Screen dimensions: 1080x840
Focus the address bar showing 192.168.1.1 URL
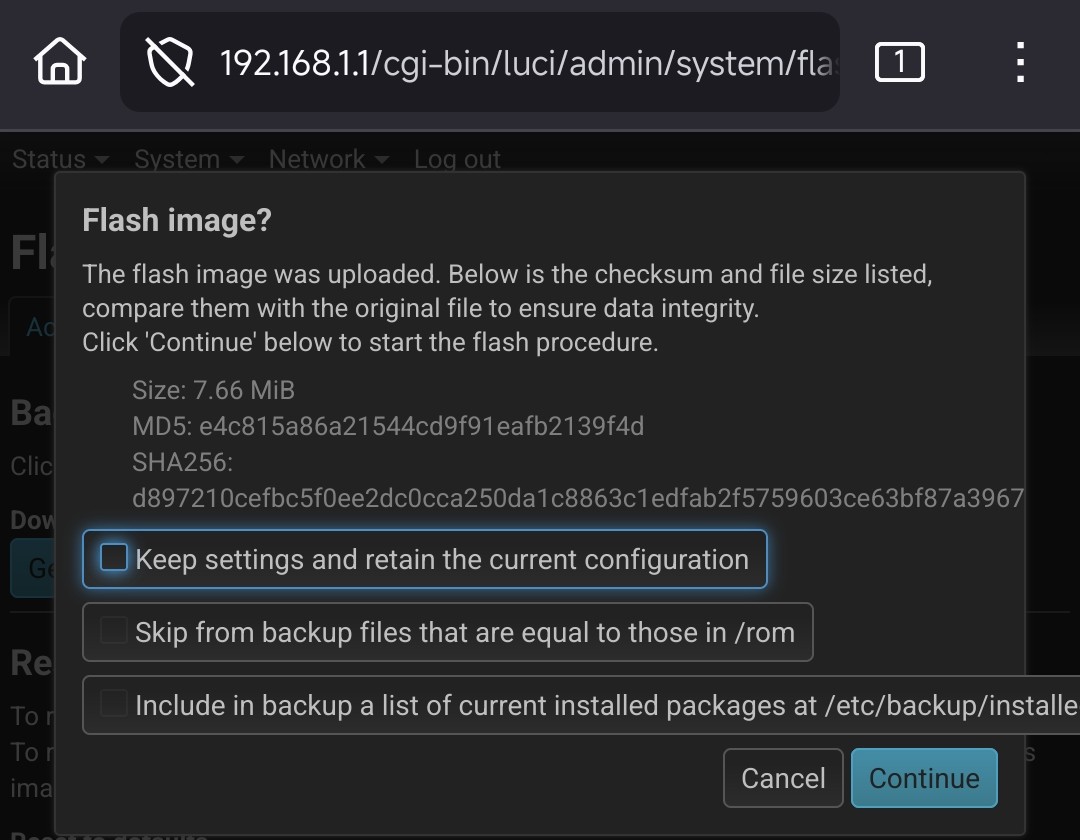click(525, 63)
